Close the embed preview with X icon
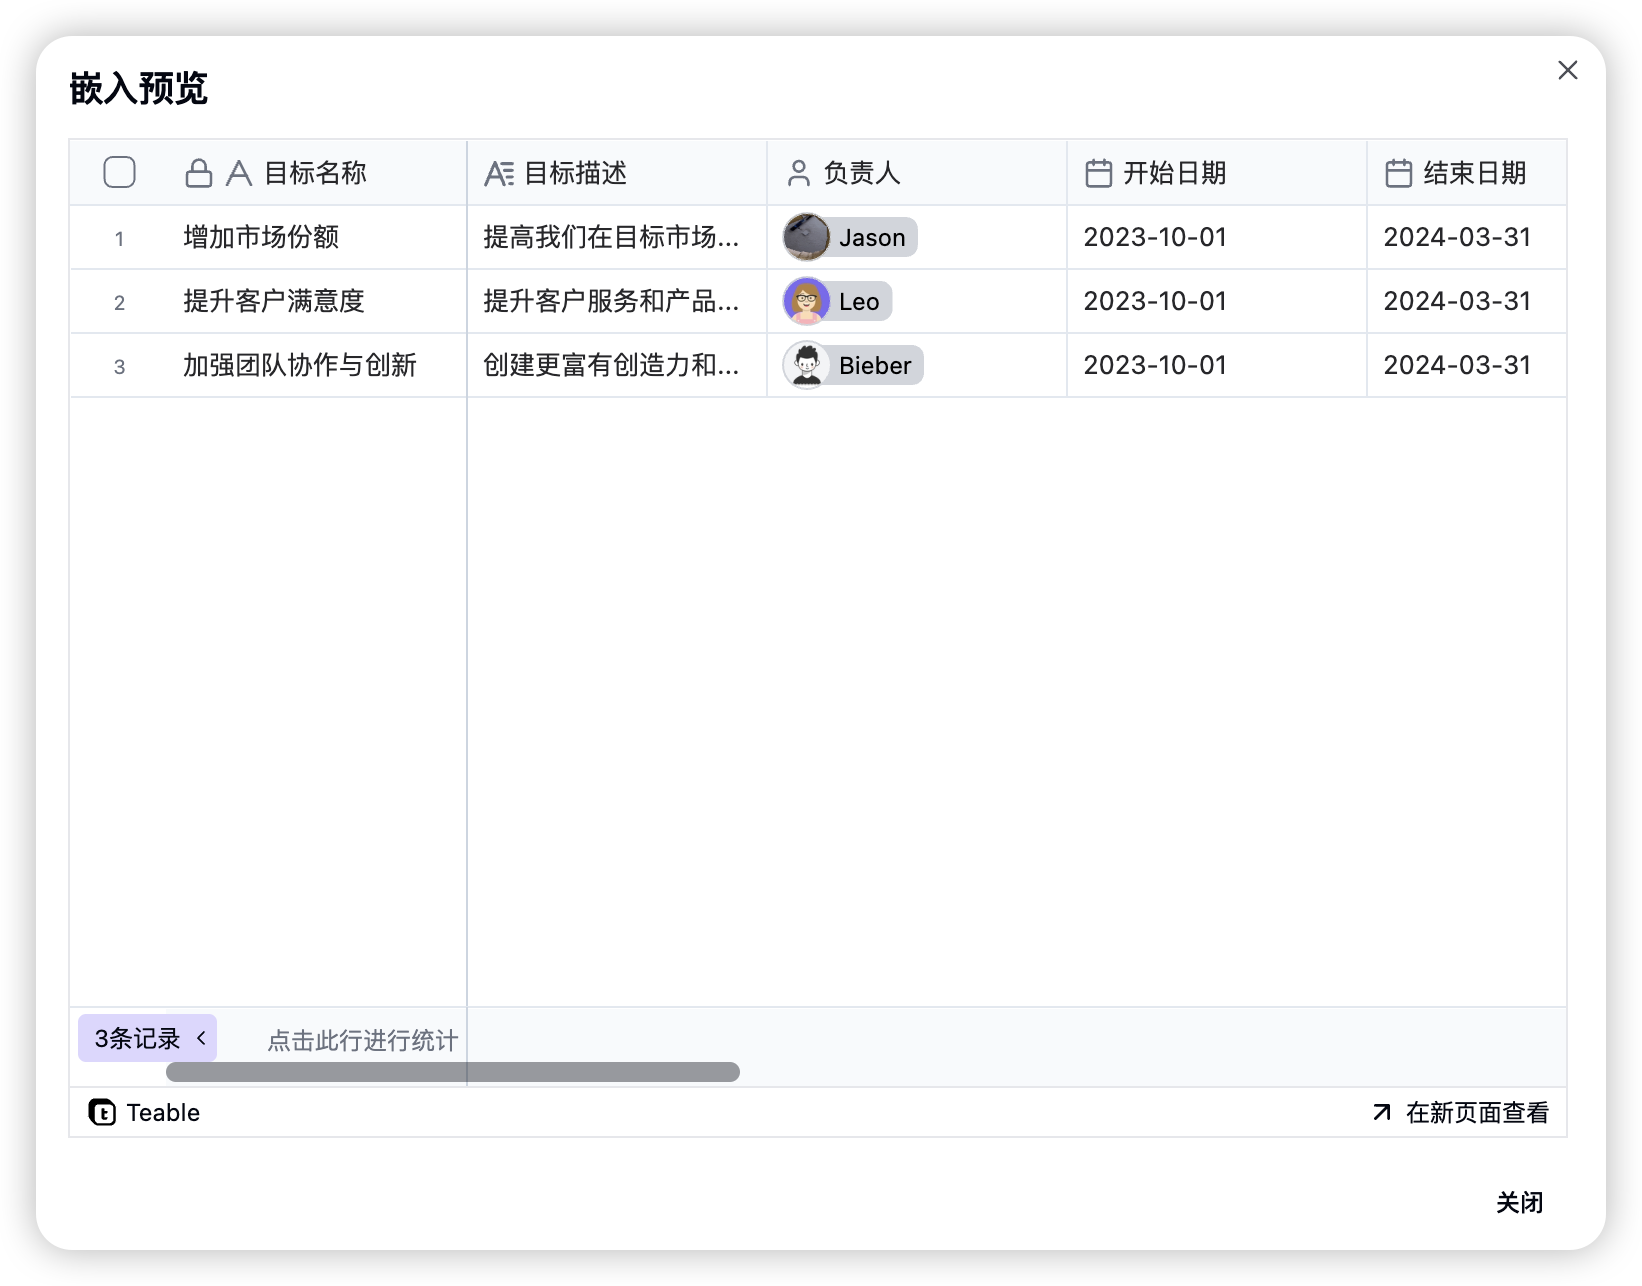Viewport: 1642px width, 1286px height. pos(1567,70)
